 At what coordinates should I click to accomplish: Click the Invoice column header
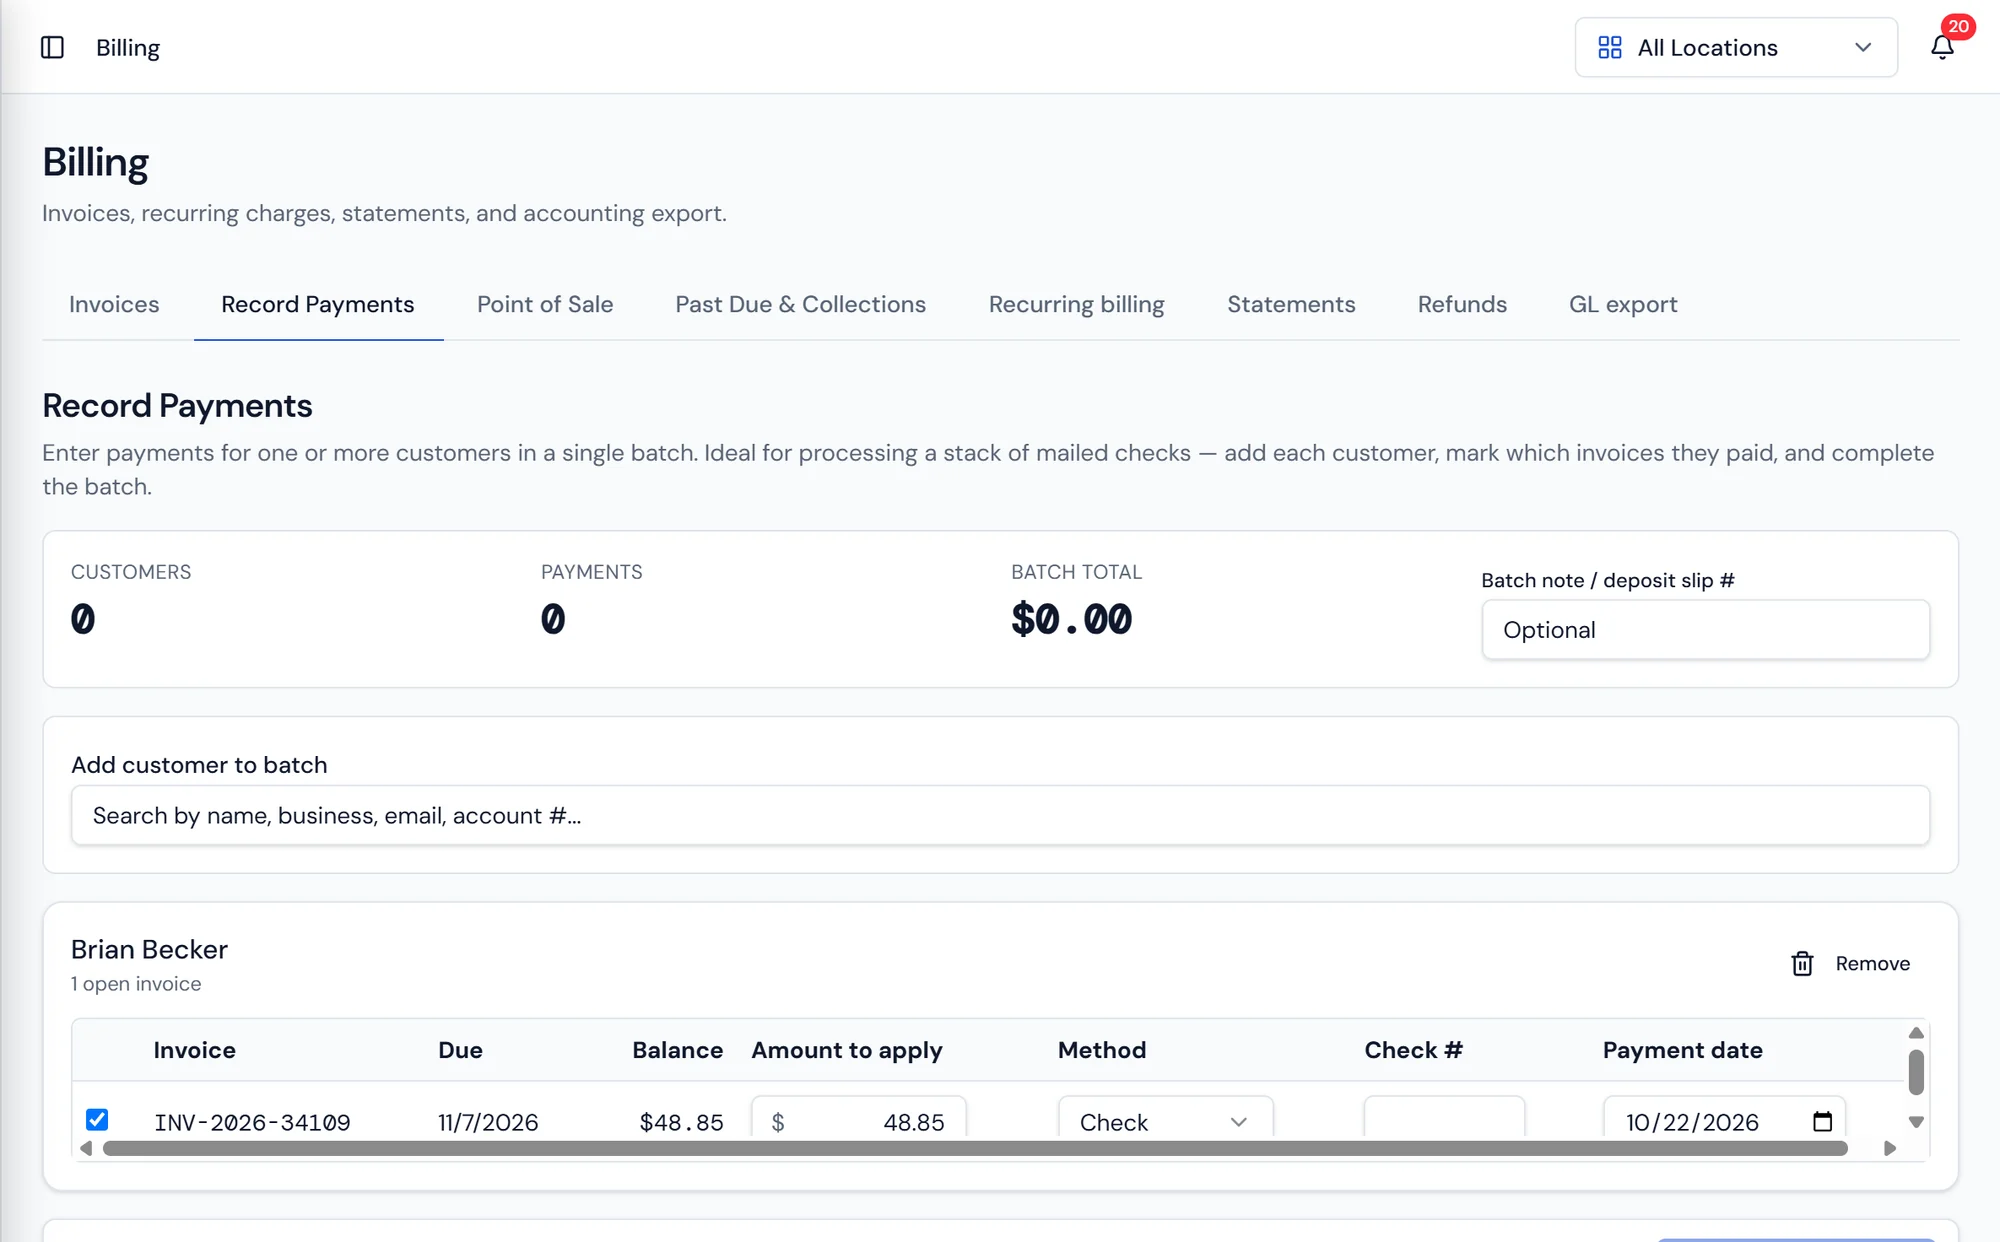[195, 1050]
